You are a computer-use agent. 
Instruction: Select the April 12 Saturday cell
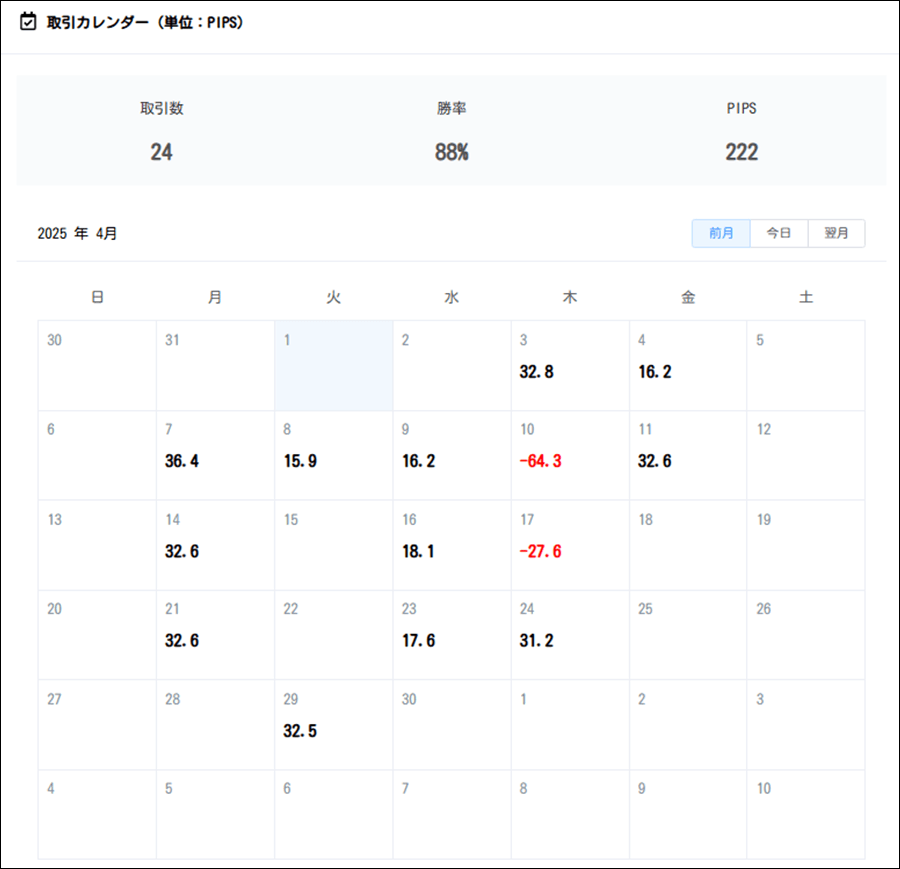(x=806, y=455)
